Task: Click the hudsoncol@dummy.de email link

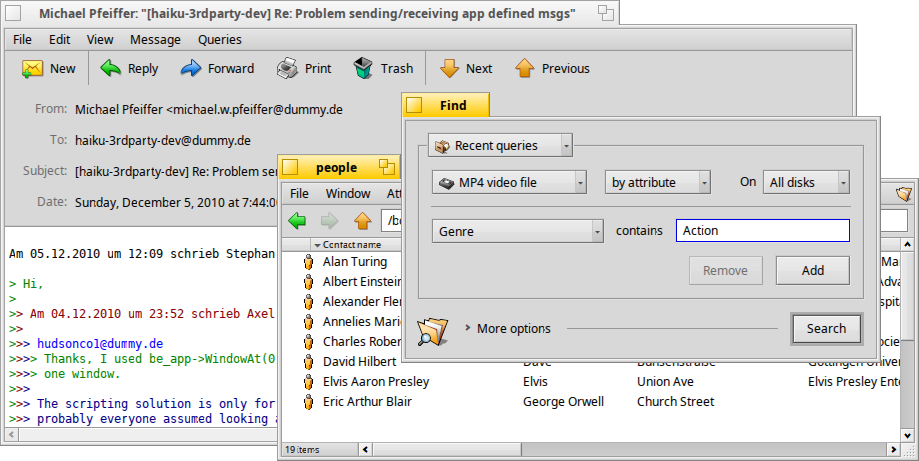Action: [100, 344]
